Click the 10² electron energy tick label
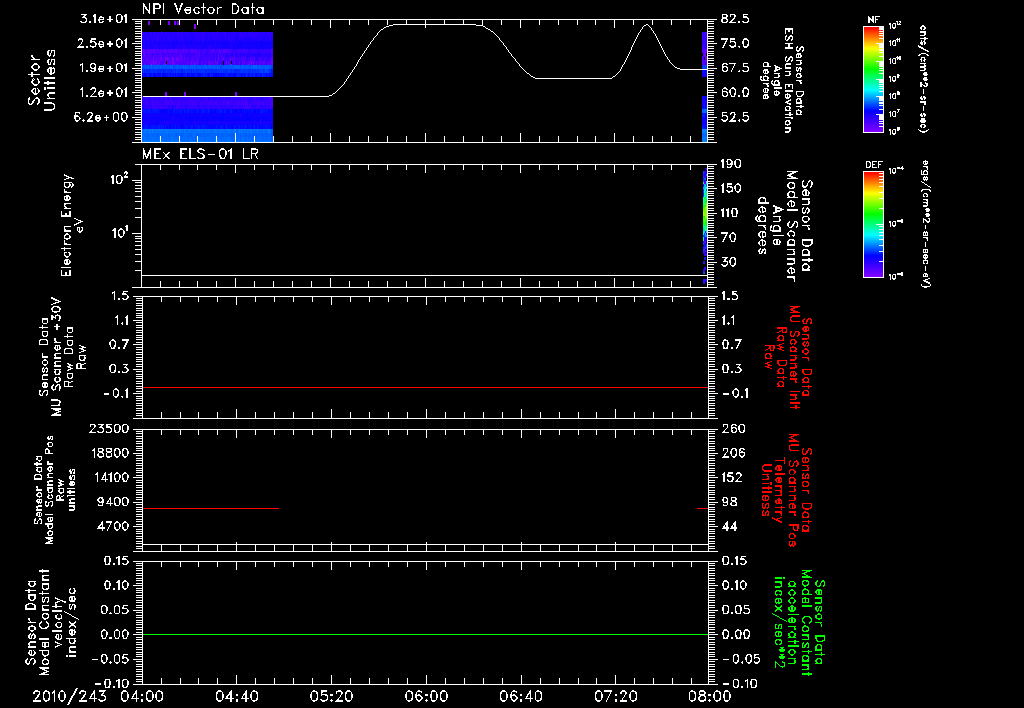1024x708 pixels. click(x=119, y=180)
